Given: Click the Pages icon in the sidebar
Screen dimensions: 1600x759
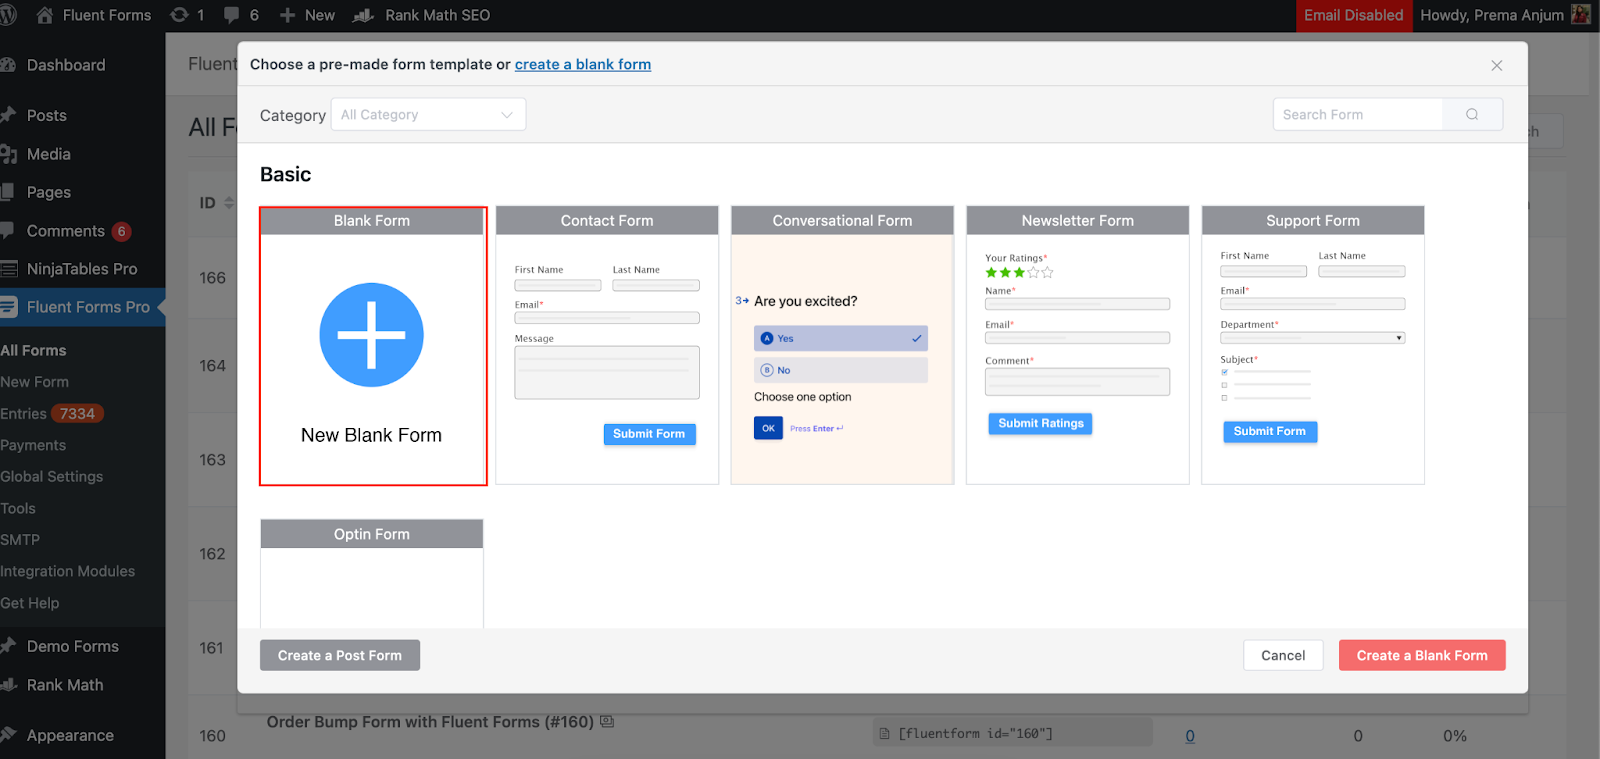Looking at the screenshot, I should pos(8,192).
